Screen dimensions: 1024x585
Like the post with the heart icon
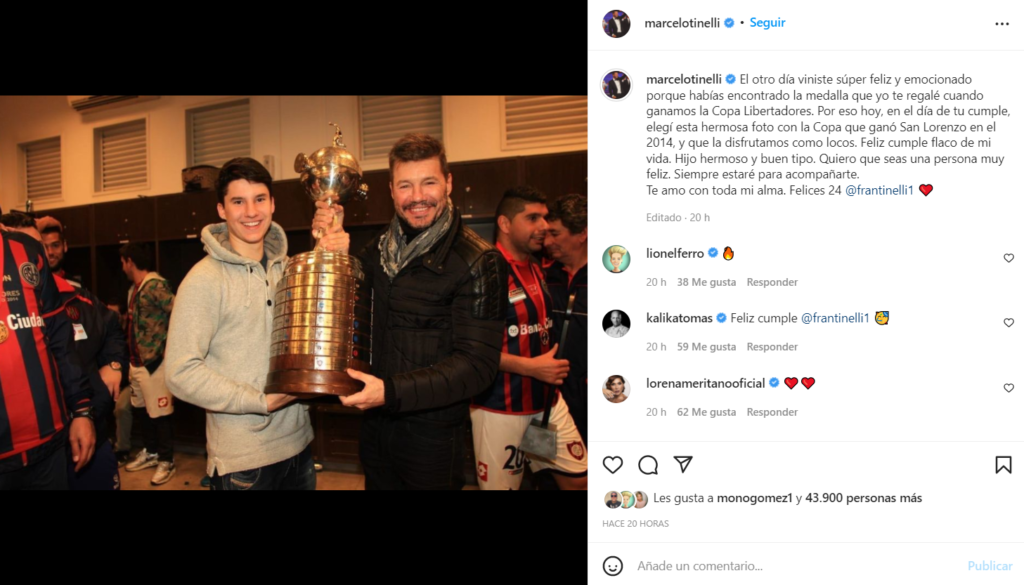coord(613,465)
